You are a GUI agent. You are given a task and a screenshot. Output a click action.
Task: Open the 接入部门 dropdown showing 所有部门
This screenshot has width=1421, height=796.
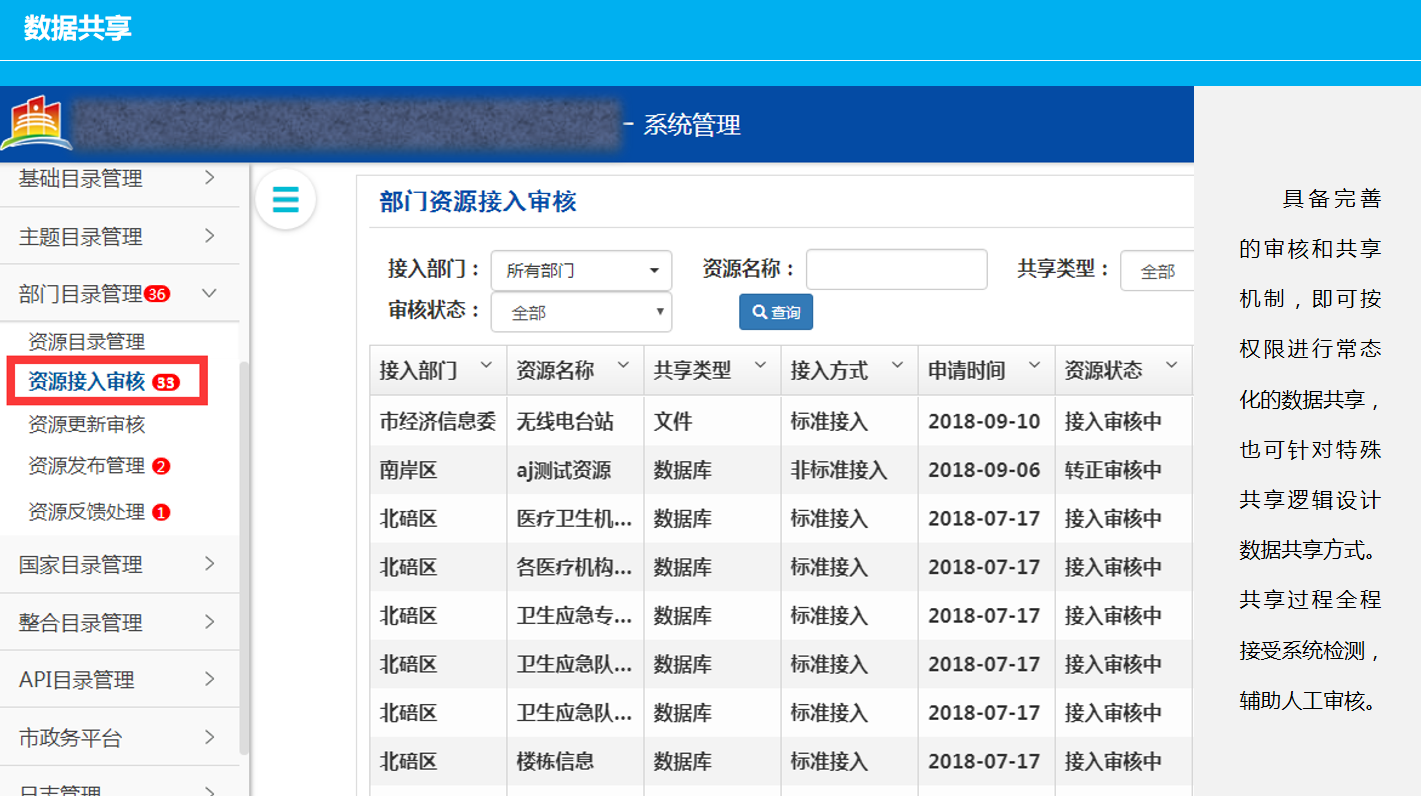(581, 270)
